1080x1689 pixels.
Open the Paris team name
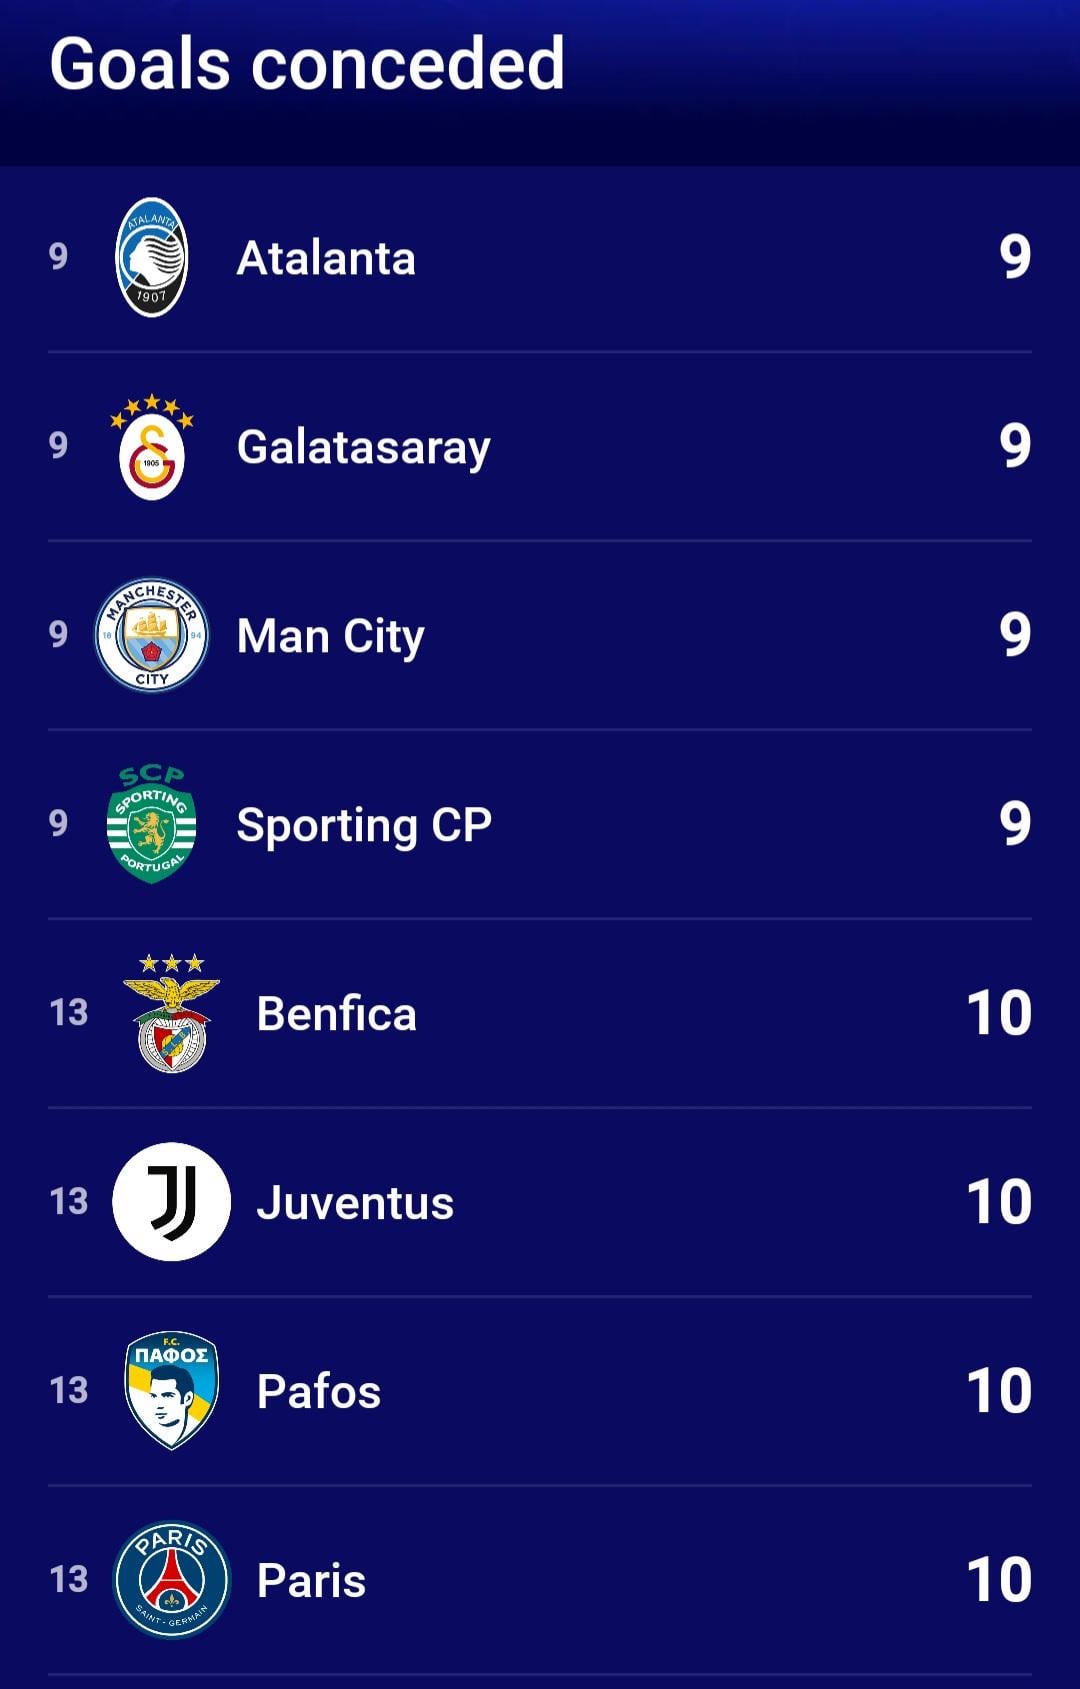click(311, 1580)
